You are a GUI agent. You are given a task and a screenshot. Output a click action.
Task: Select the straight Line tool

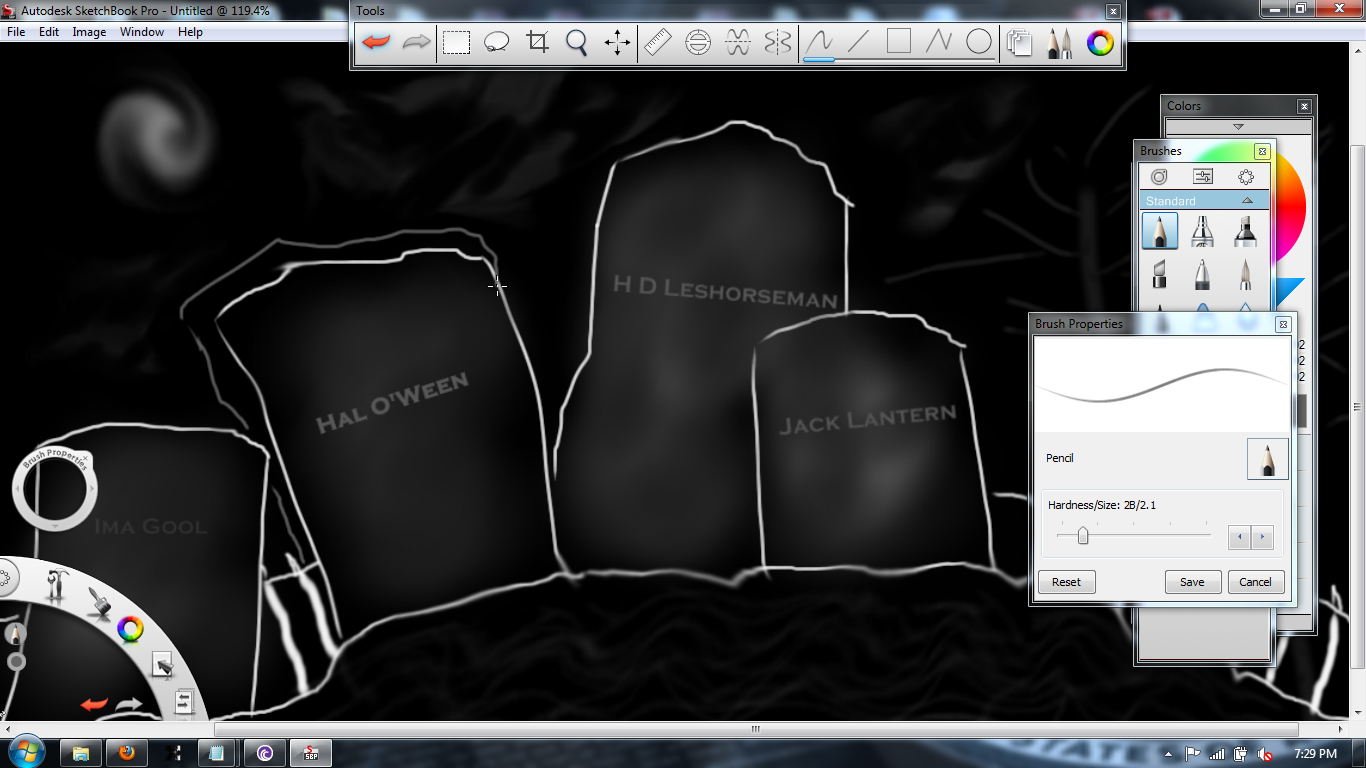click(x=859, y=42)
